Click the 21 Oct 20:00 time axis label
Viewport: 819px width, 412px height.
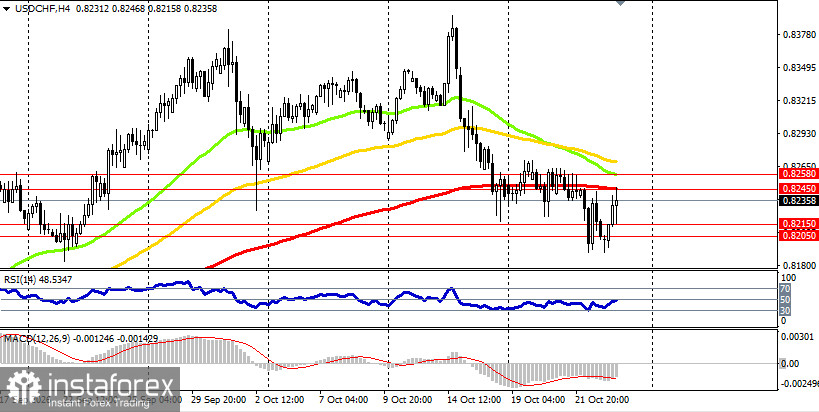pos(602,400)
